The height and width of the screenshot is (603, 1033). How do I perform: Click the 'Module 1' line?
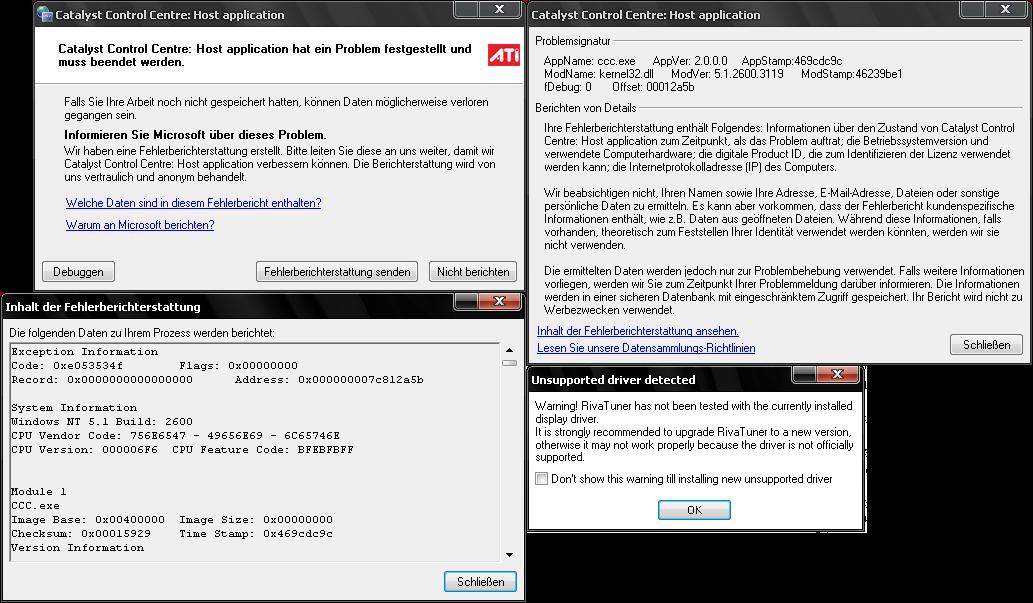38,492
